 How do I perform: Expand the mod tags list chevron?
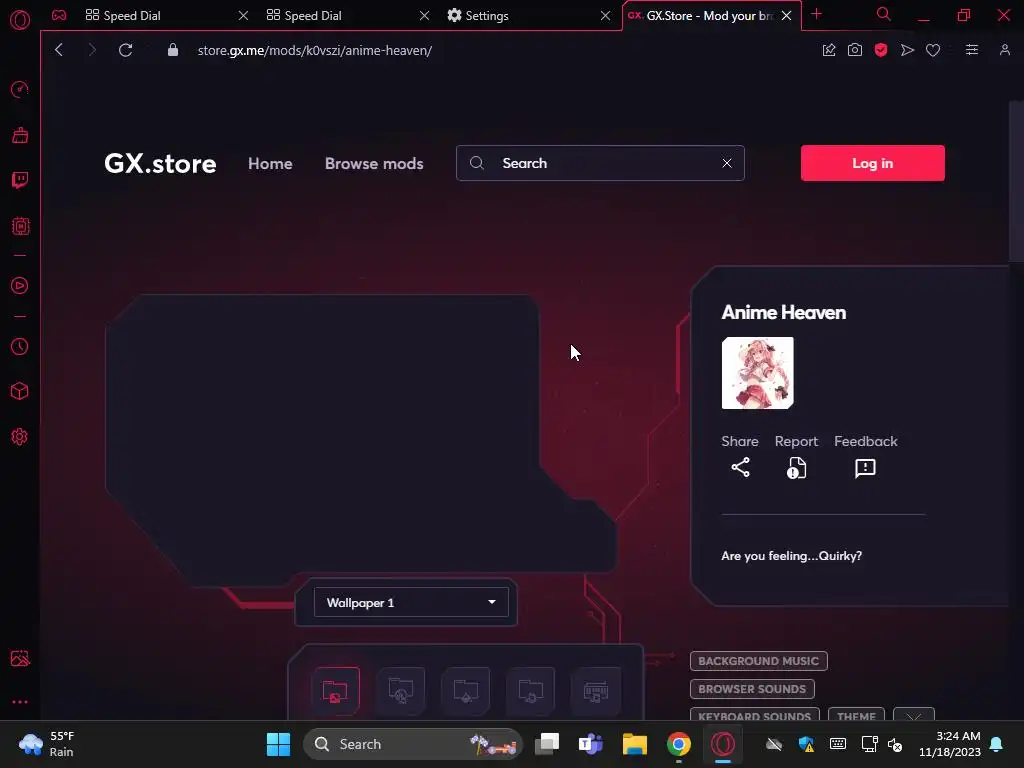914,716
